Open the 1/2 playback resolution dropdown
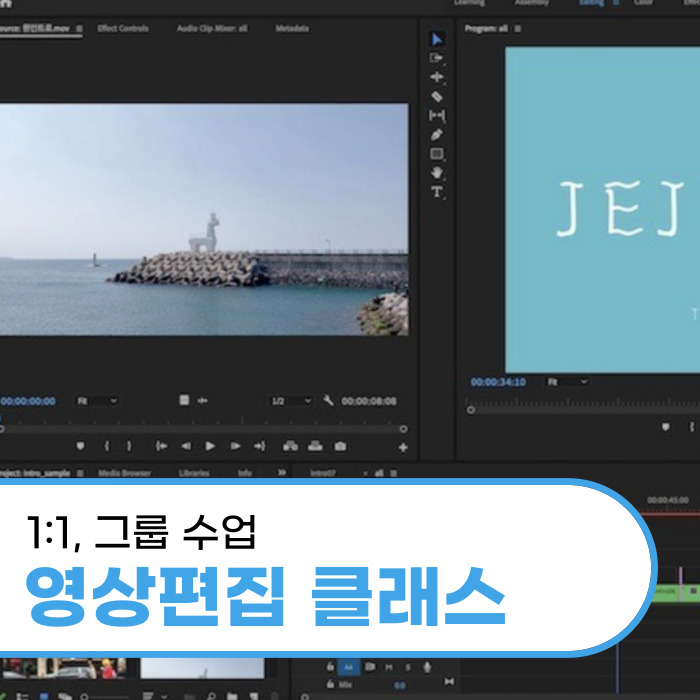This screenshot has width=700, height=700. (x=292, y=401)
